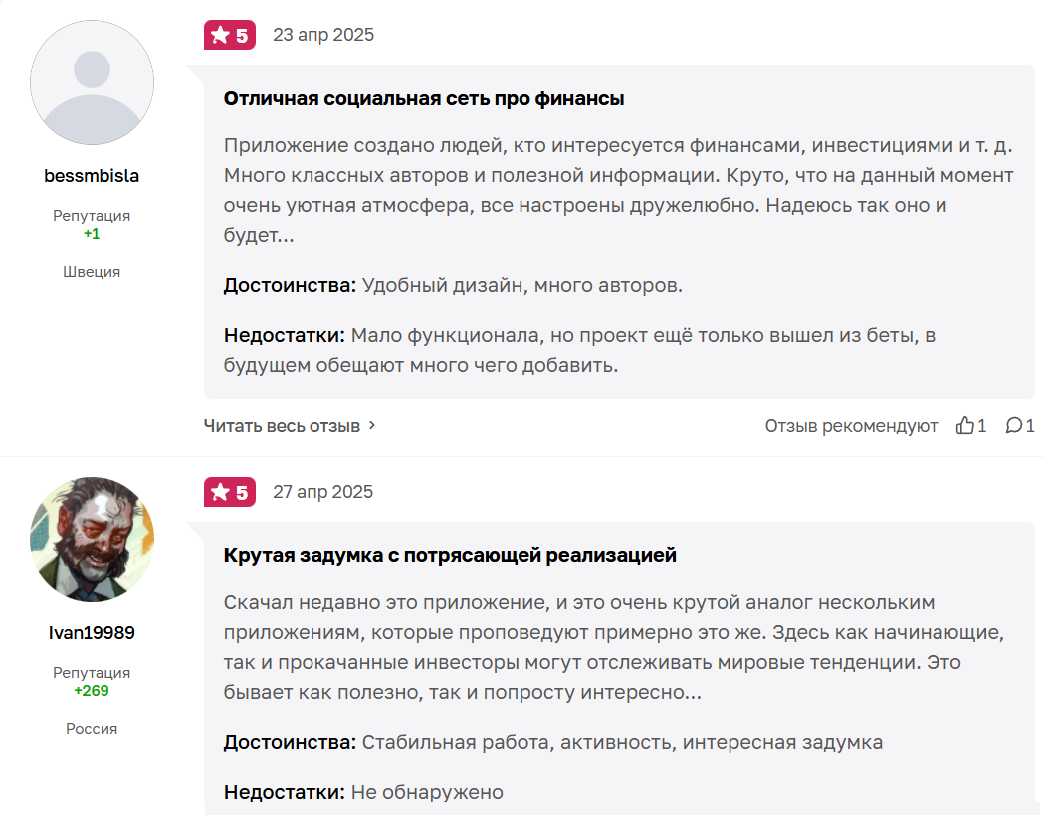
Task: Open bessmbisla's default avatar
Action: point(92,83)
